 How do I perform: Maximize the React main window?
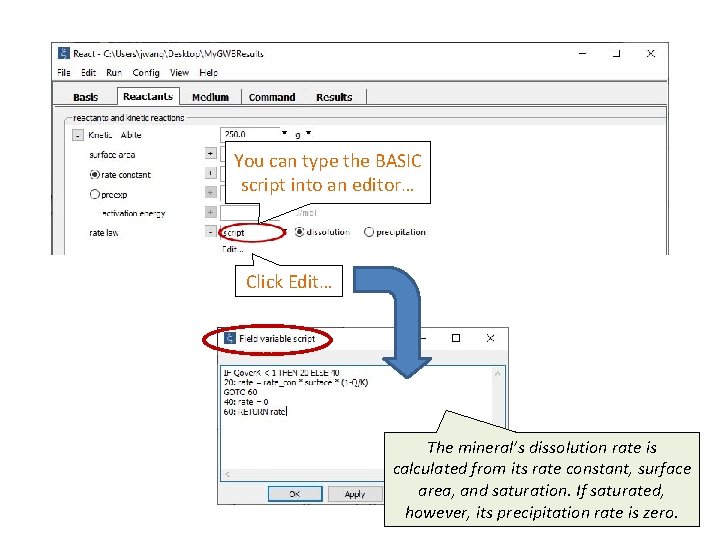pos(617,54)
